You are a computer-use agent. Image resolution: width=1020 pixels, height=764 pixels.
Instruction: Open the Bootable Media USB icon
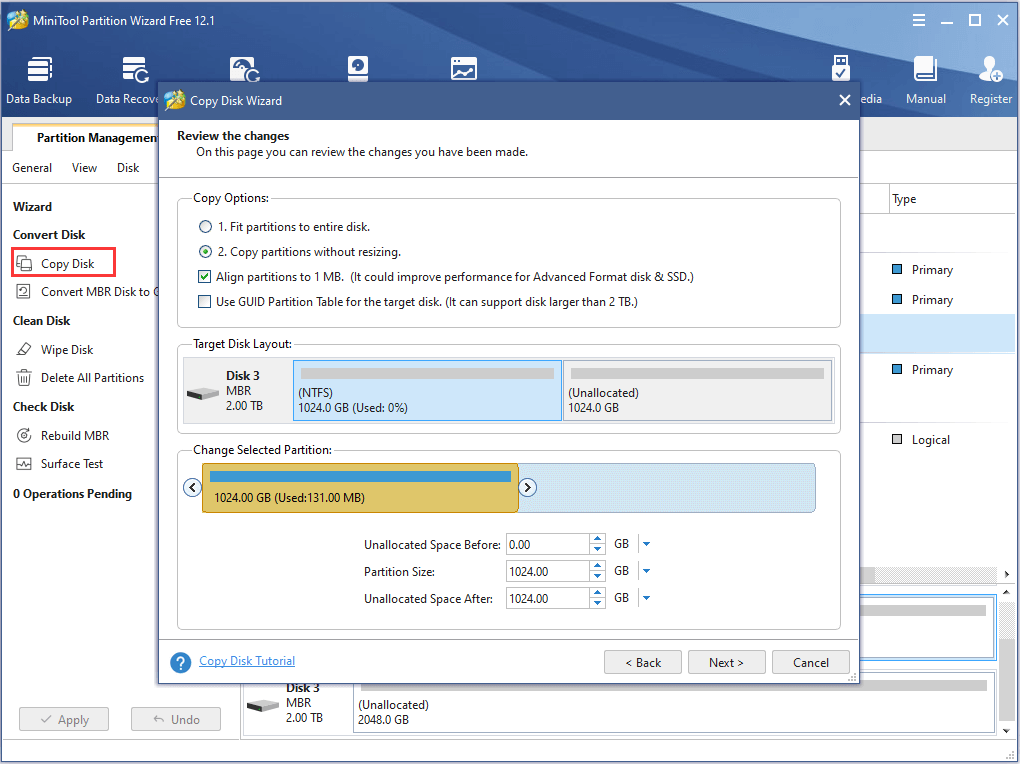click(x=840, y=68)
